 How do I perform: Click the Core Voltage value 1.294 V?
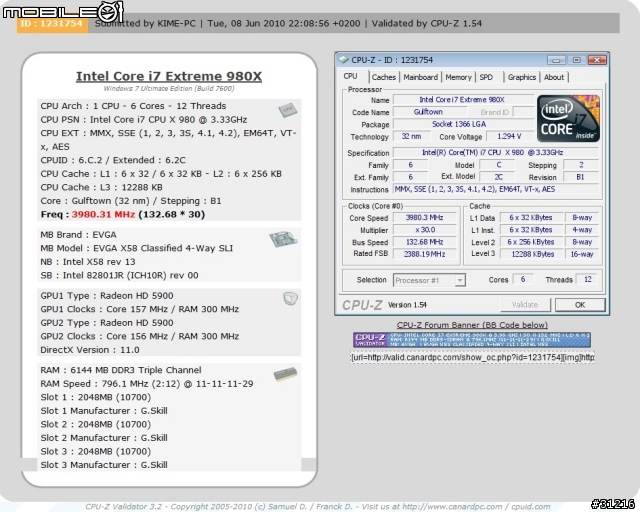(509, 136)
